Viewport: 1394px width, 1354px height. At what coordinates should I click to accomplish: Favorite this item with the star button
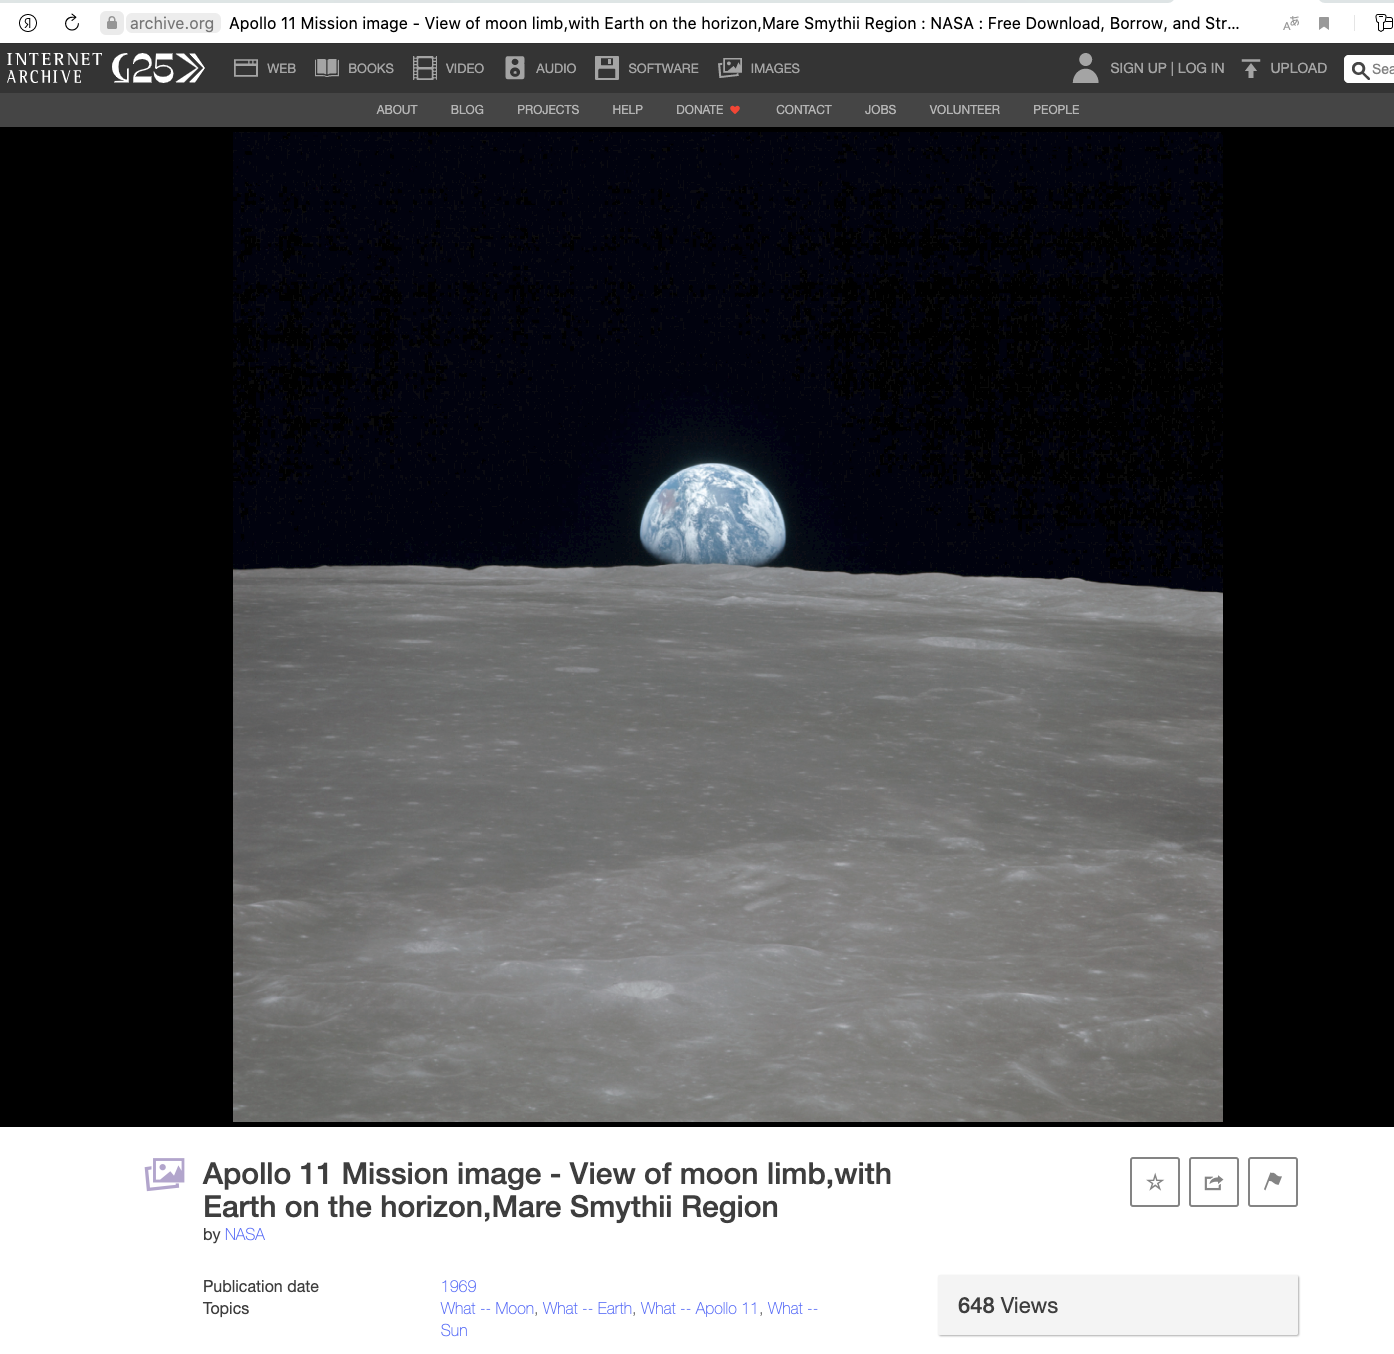coord(1155,1182)
